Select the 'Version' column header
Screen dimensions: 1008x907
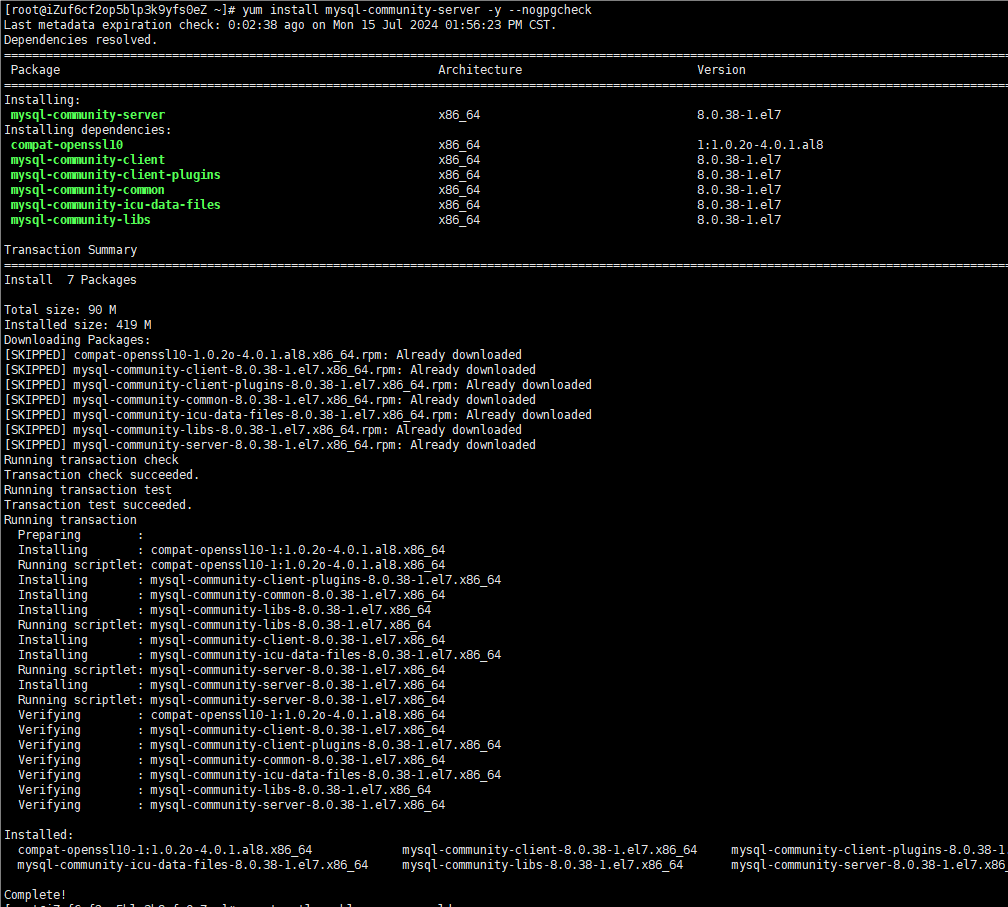click(x=721, y=70)
